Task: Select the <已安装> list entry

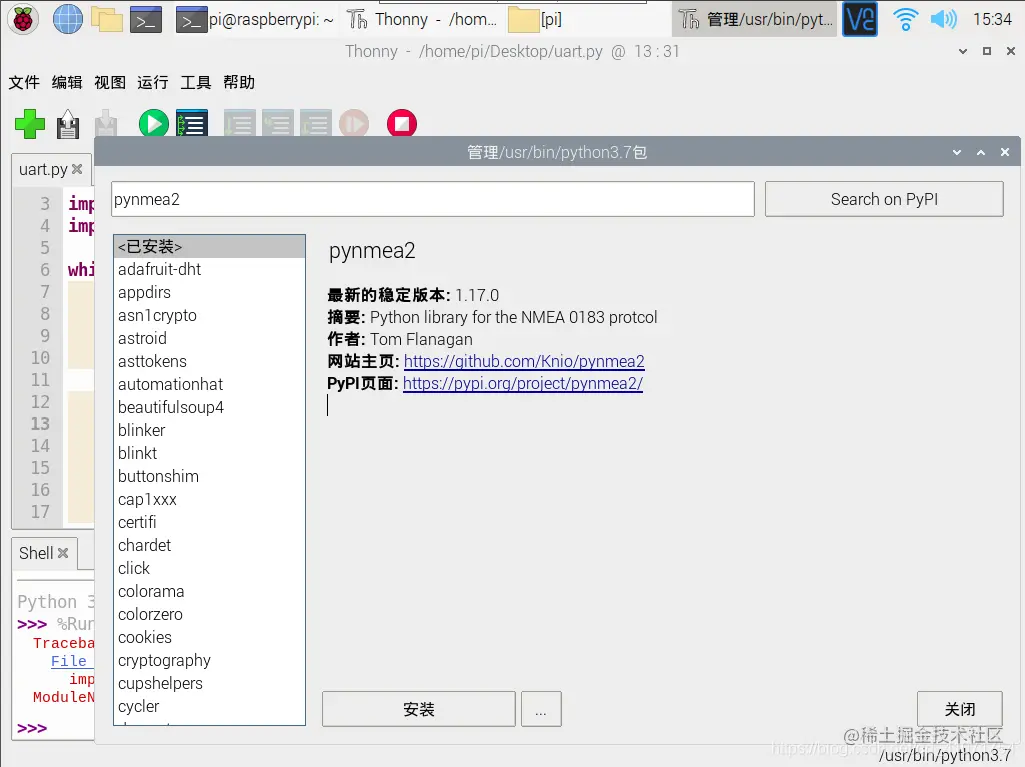Action: coord(209,247)
